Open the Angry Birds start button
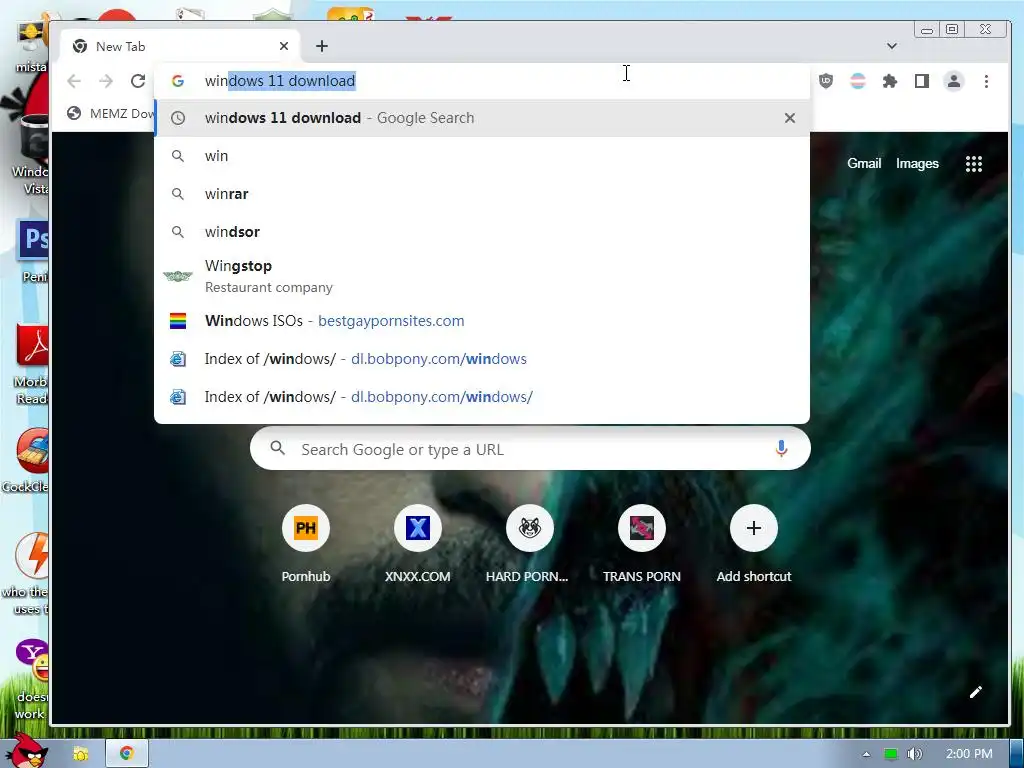Screen dimensions: 1024x768 [26, 750]
